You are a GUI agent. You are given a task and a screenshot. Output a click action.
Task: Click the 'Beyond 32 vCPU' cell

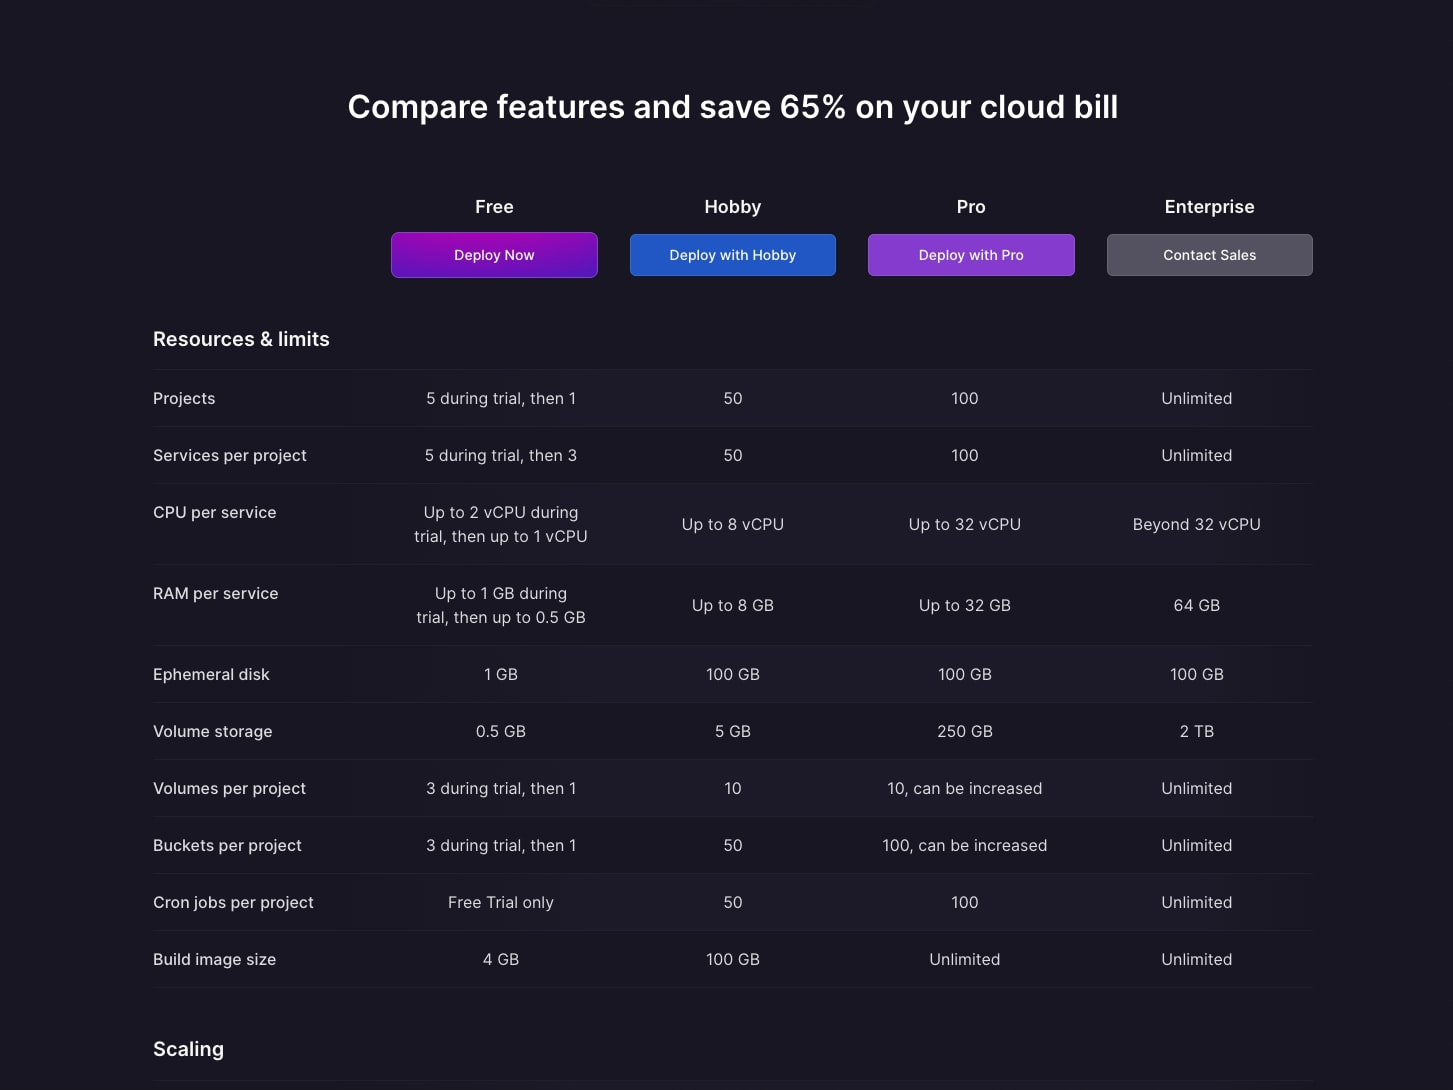[x=1197, y=524]
